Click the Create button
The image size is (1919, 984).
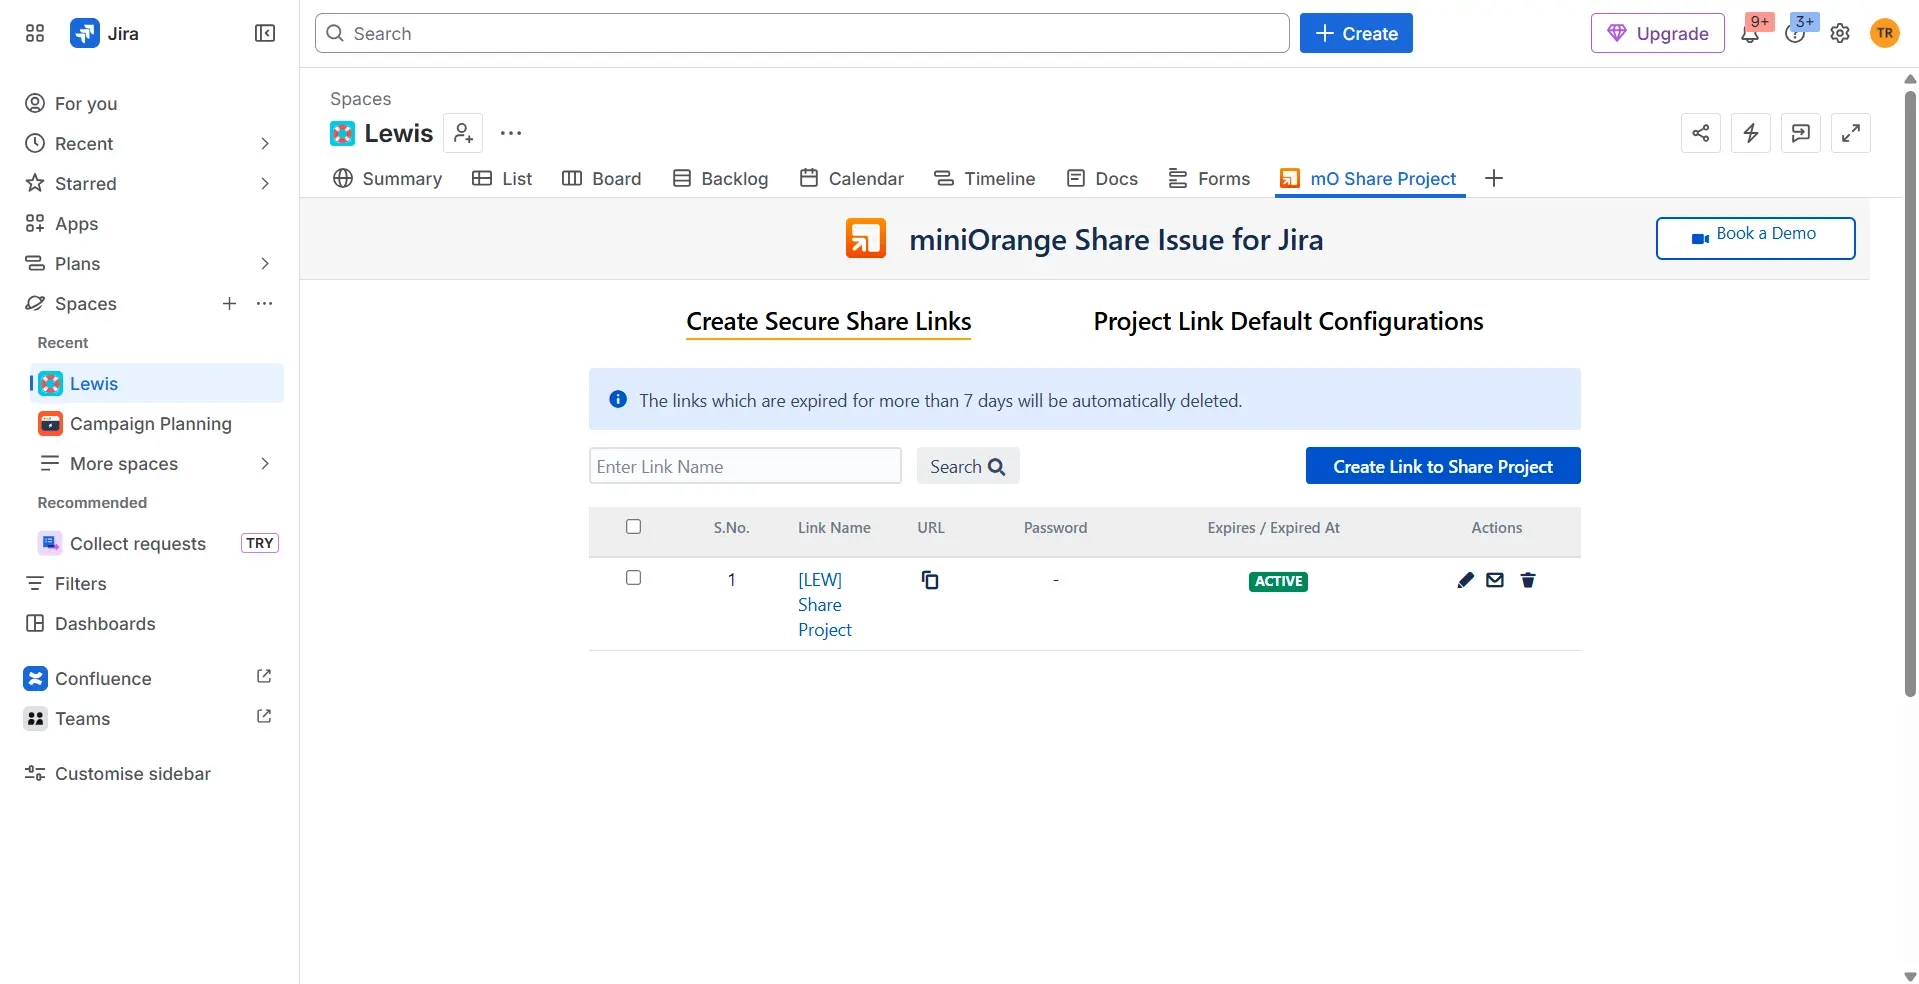pyautogui.click(x=1356, y=33)
